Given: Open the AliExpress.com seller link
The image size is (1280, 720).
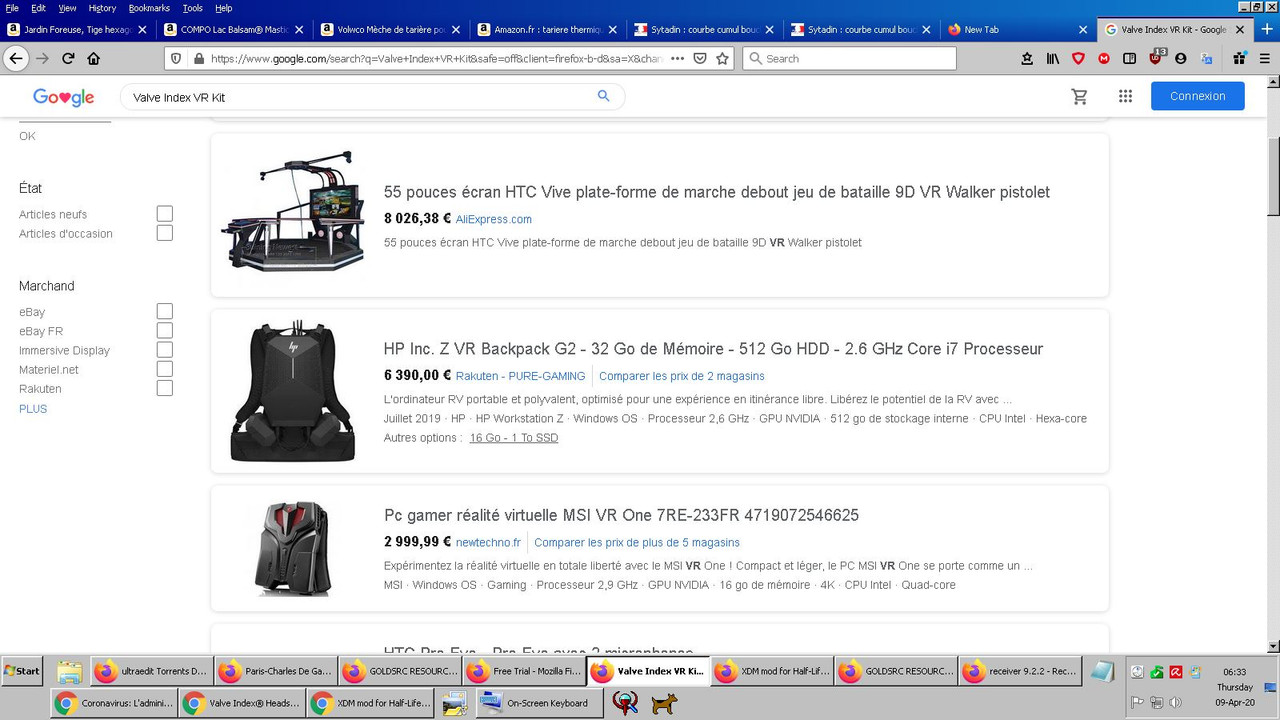Looking at the screenshot, I should (x=494, y=219).
